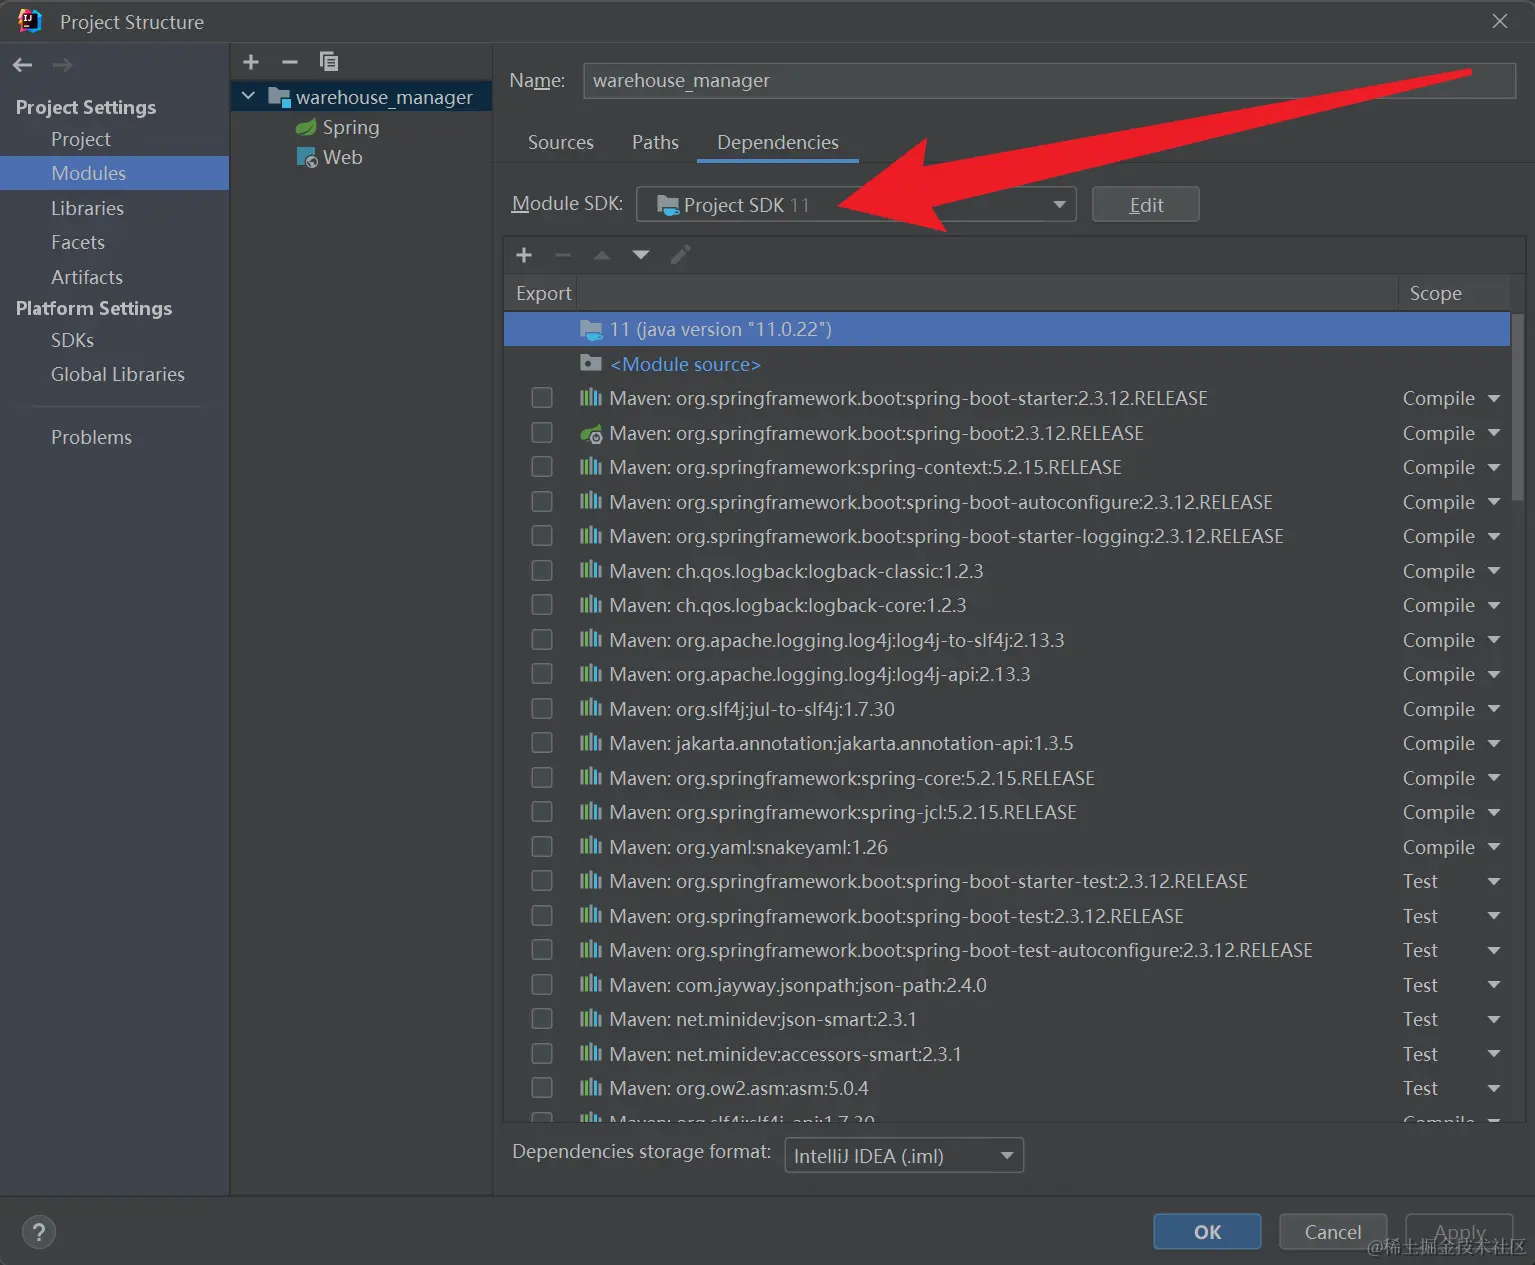This screenshot has height=1265, width=1535.
Task: Remove selected module with minus icon
Action: tap(290, 62)
